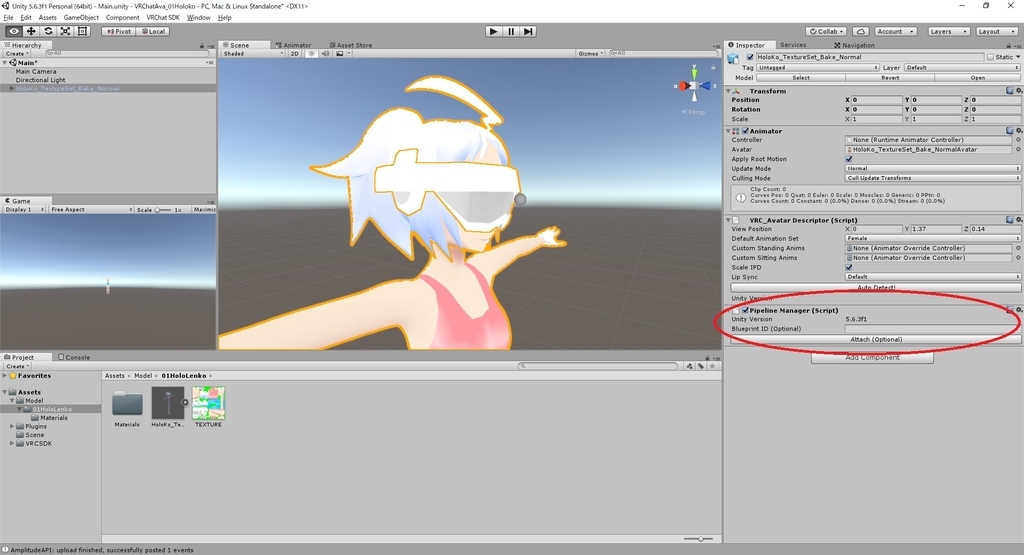Open the Window menu
The image size is (1024, 555).
pyautogui.click(x=199, y=18)
